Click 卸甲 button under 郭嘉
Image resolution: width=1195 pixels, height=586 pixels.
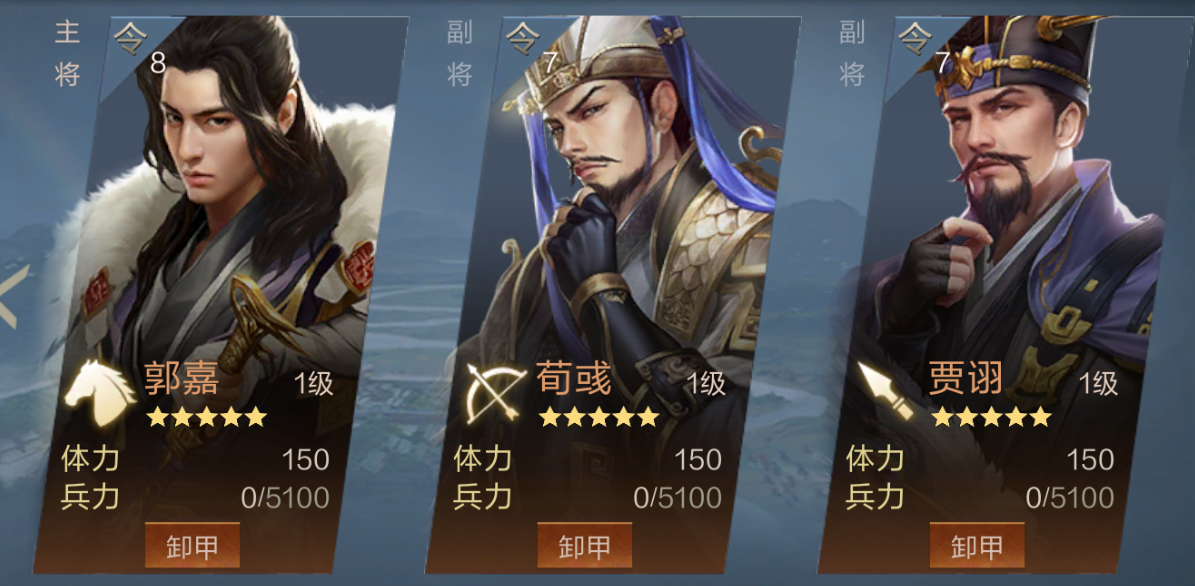point(192,546)
